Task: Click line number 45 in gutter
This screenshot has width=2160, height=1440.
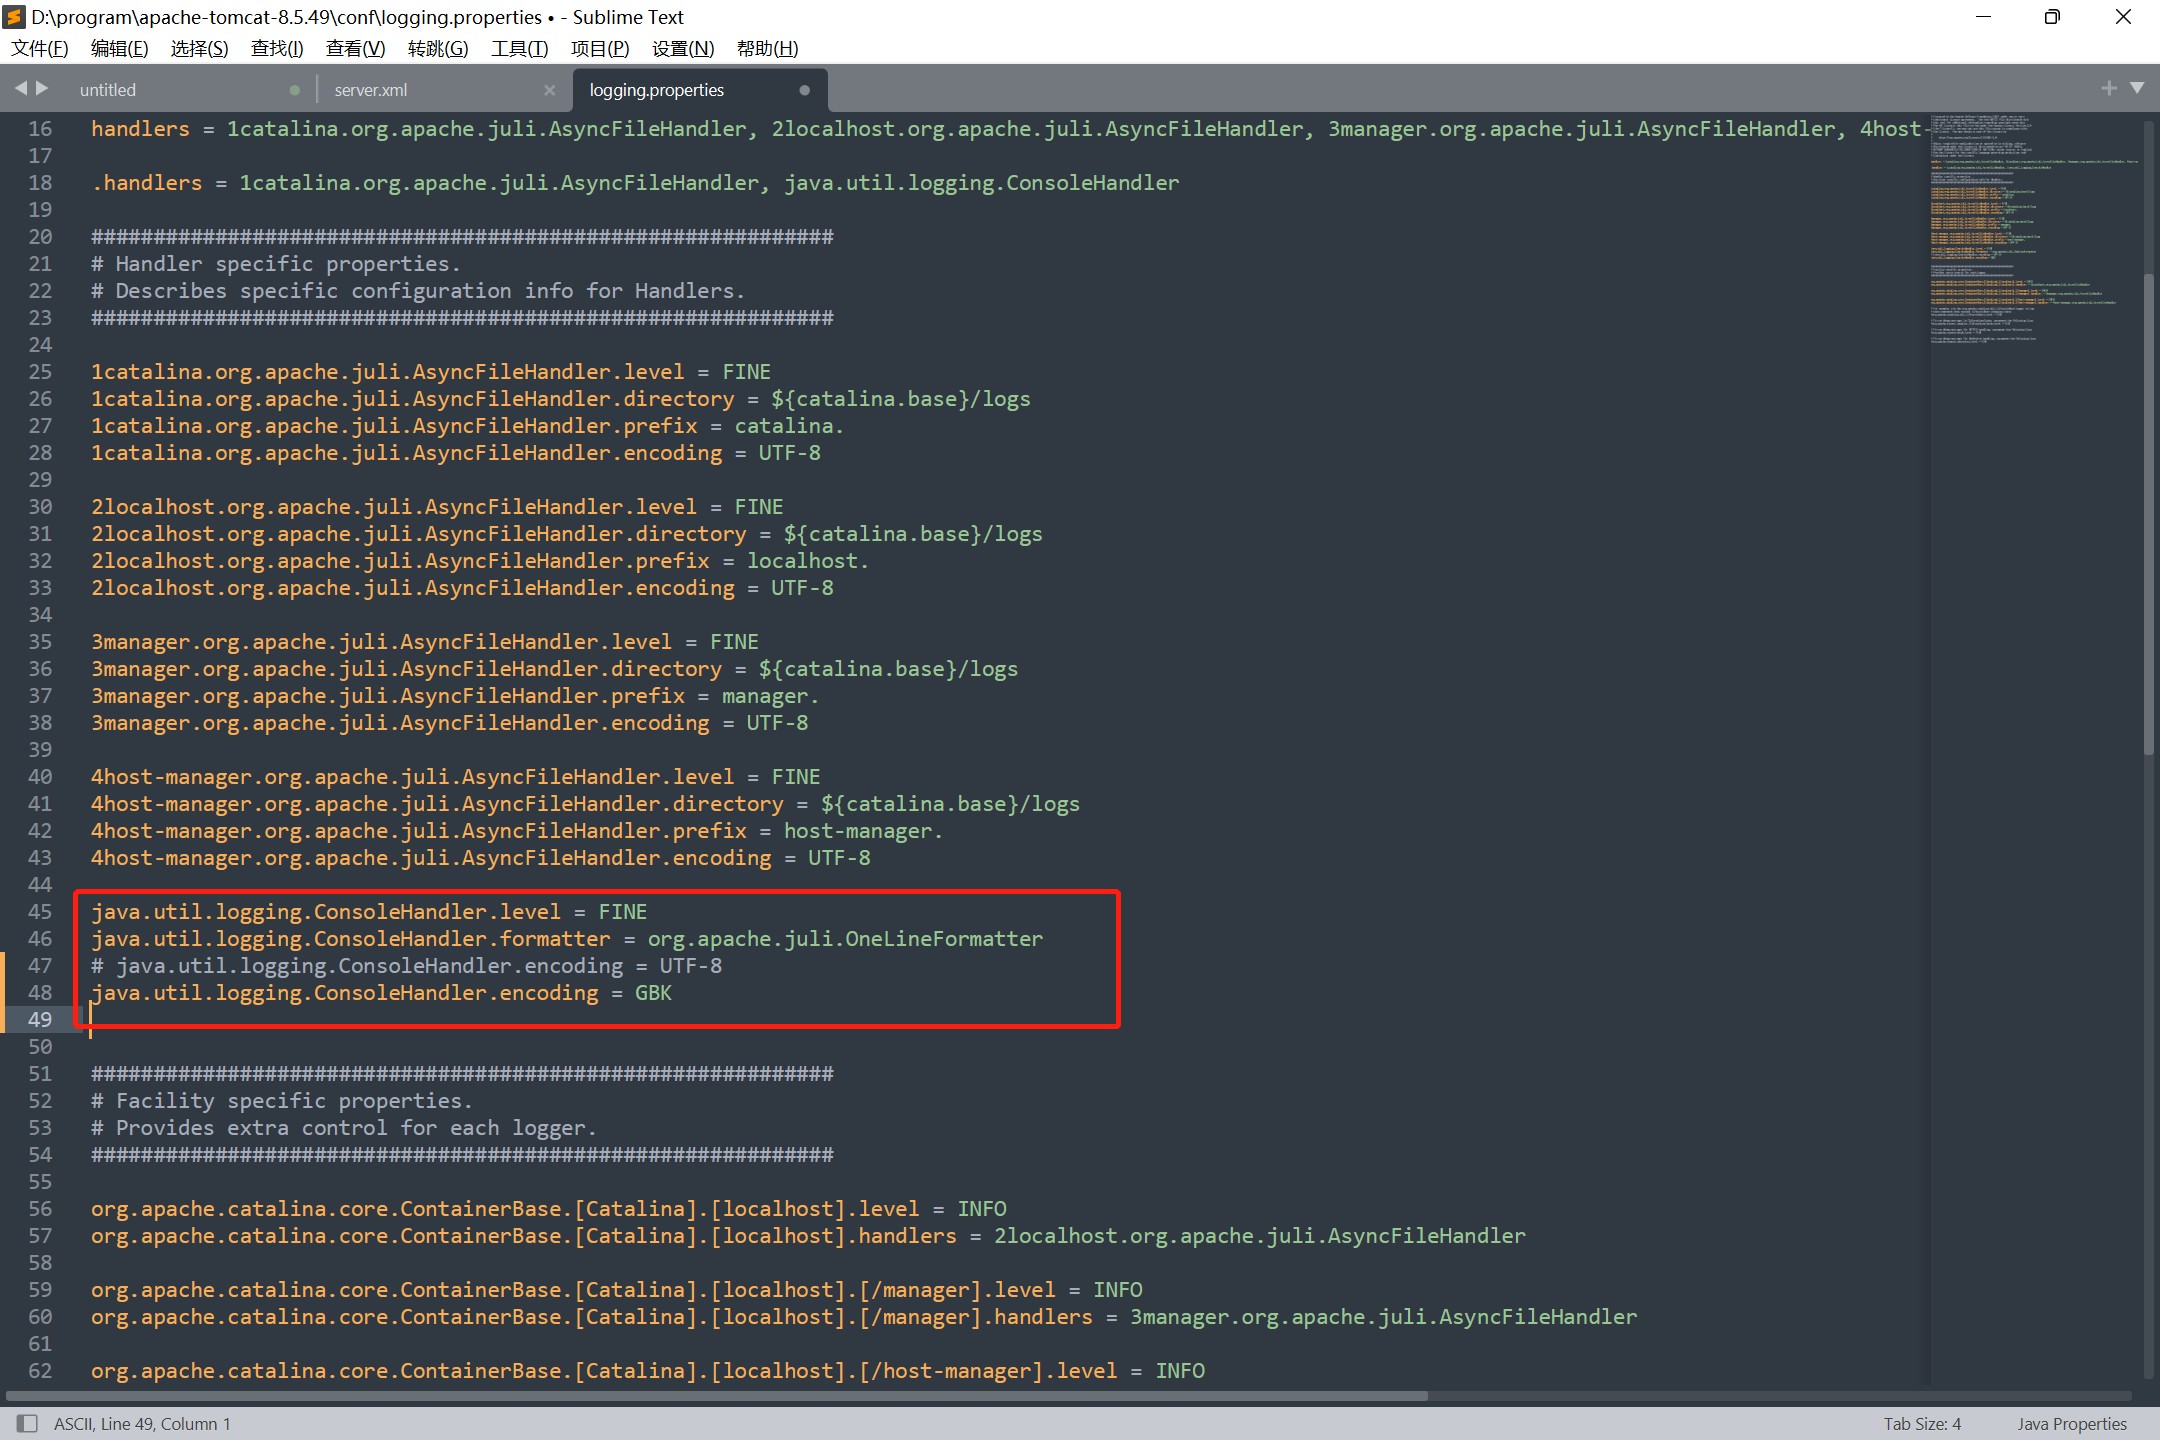Action: click(x=40, y=912)
